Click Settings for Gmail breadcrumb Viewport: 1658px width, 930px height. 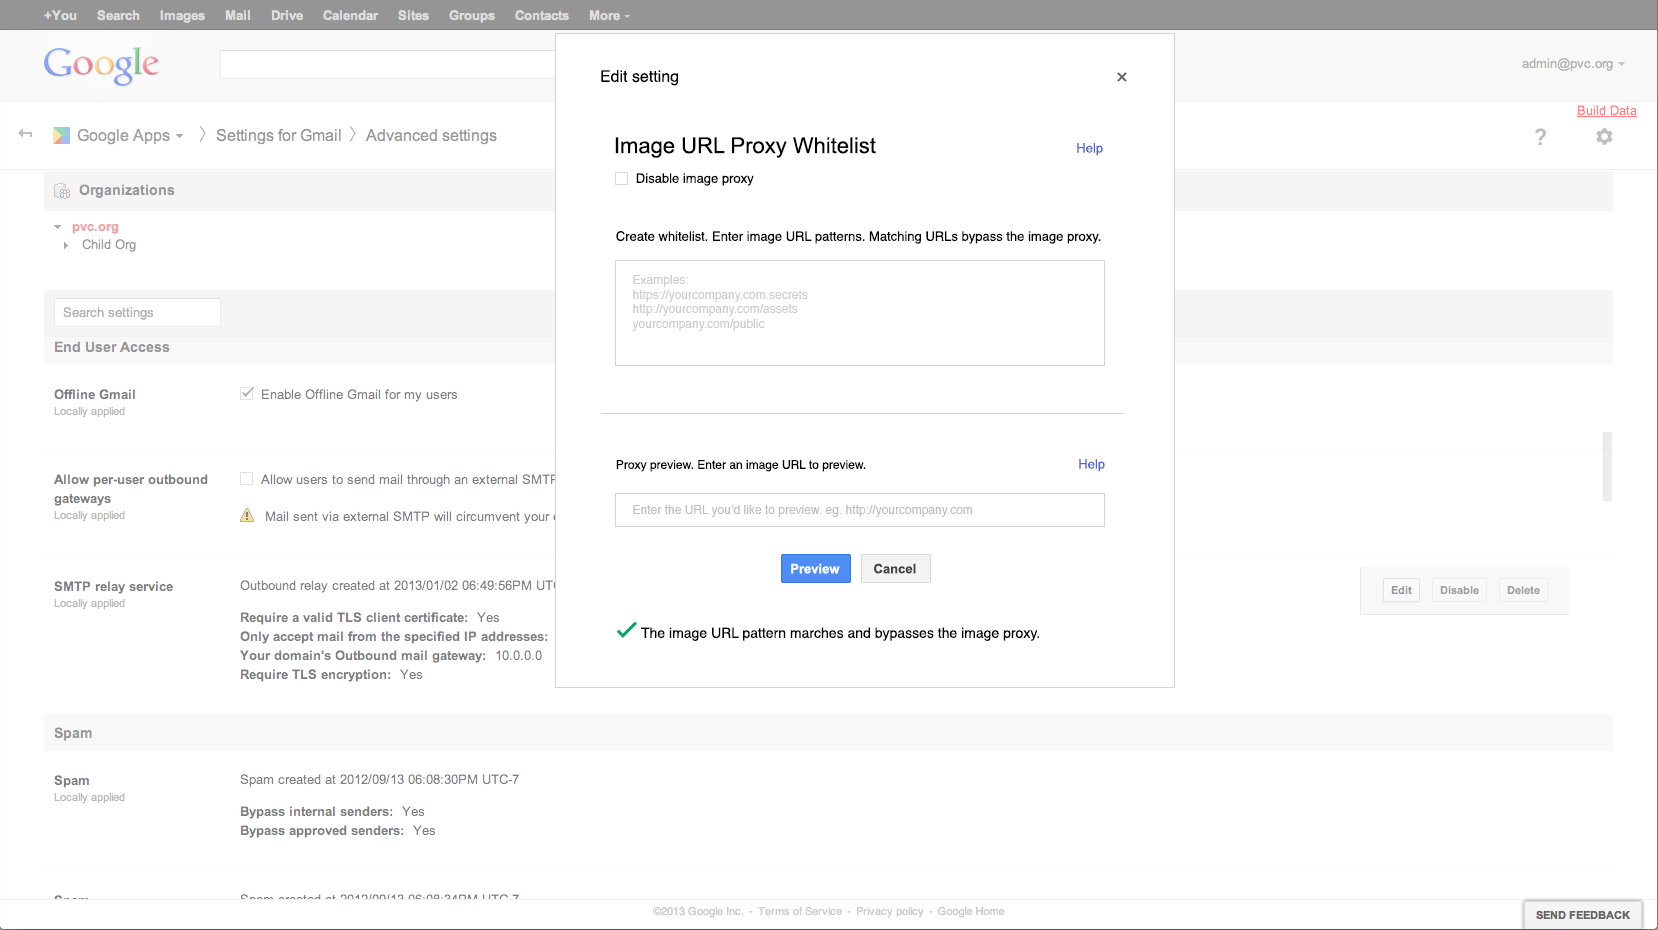pos(278,135)
